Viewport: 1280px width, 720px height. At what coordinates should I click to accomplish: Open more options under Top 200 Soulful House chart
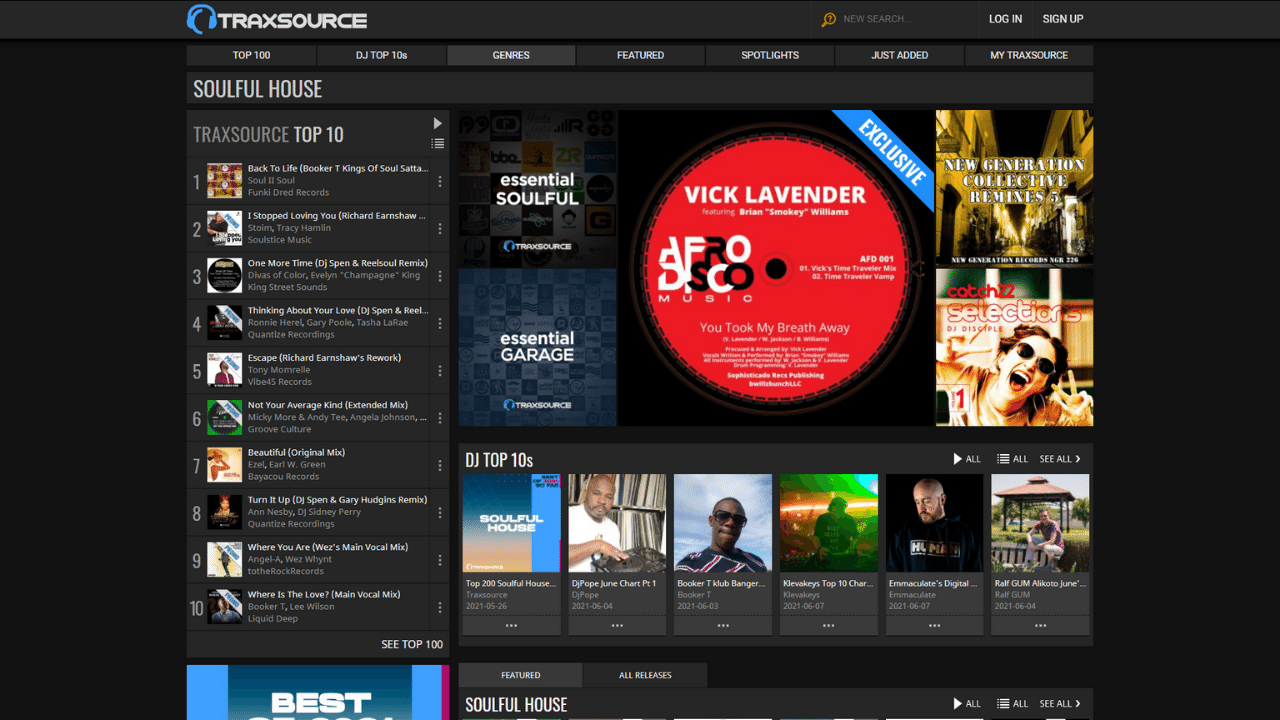pyautogui.click(x=511, y=625)
